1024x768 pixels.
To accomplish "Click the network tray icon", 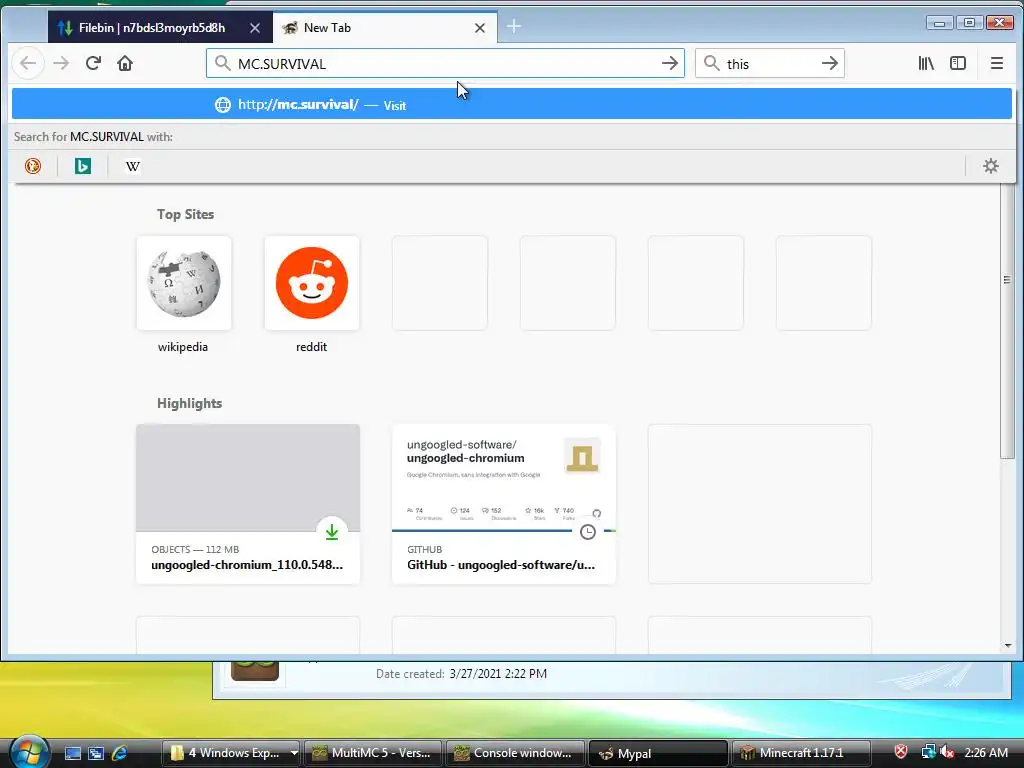I will (x=928, y=752).
